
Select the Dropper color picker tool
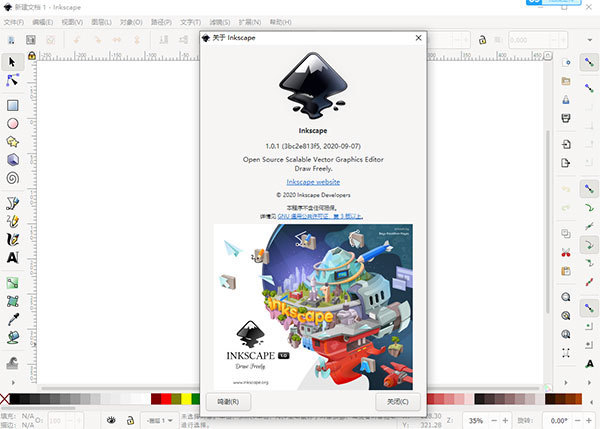tap(13, 319)
